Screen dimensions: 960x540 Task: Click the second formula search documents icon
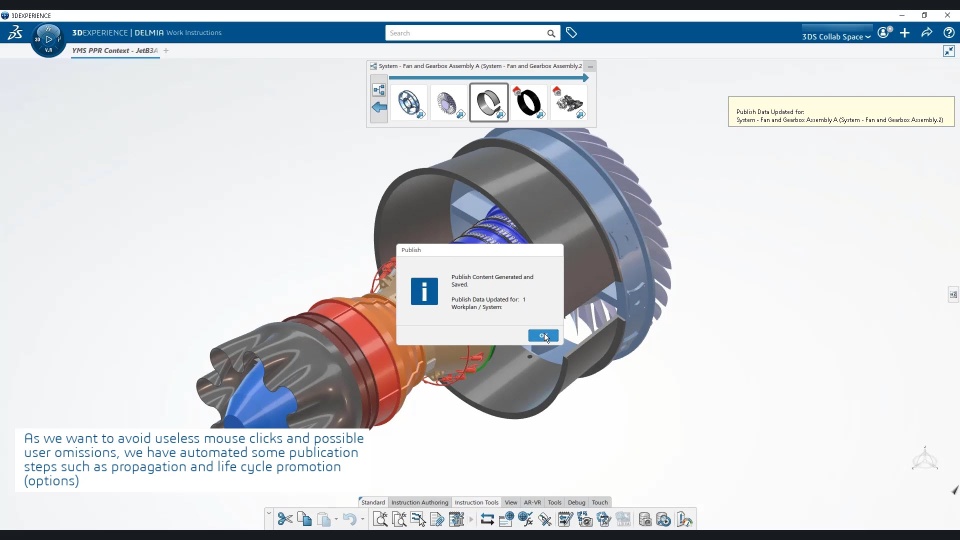tap(399, 520)
